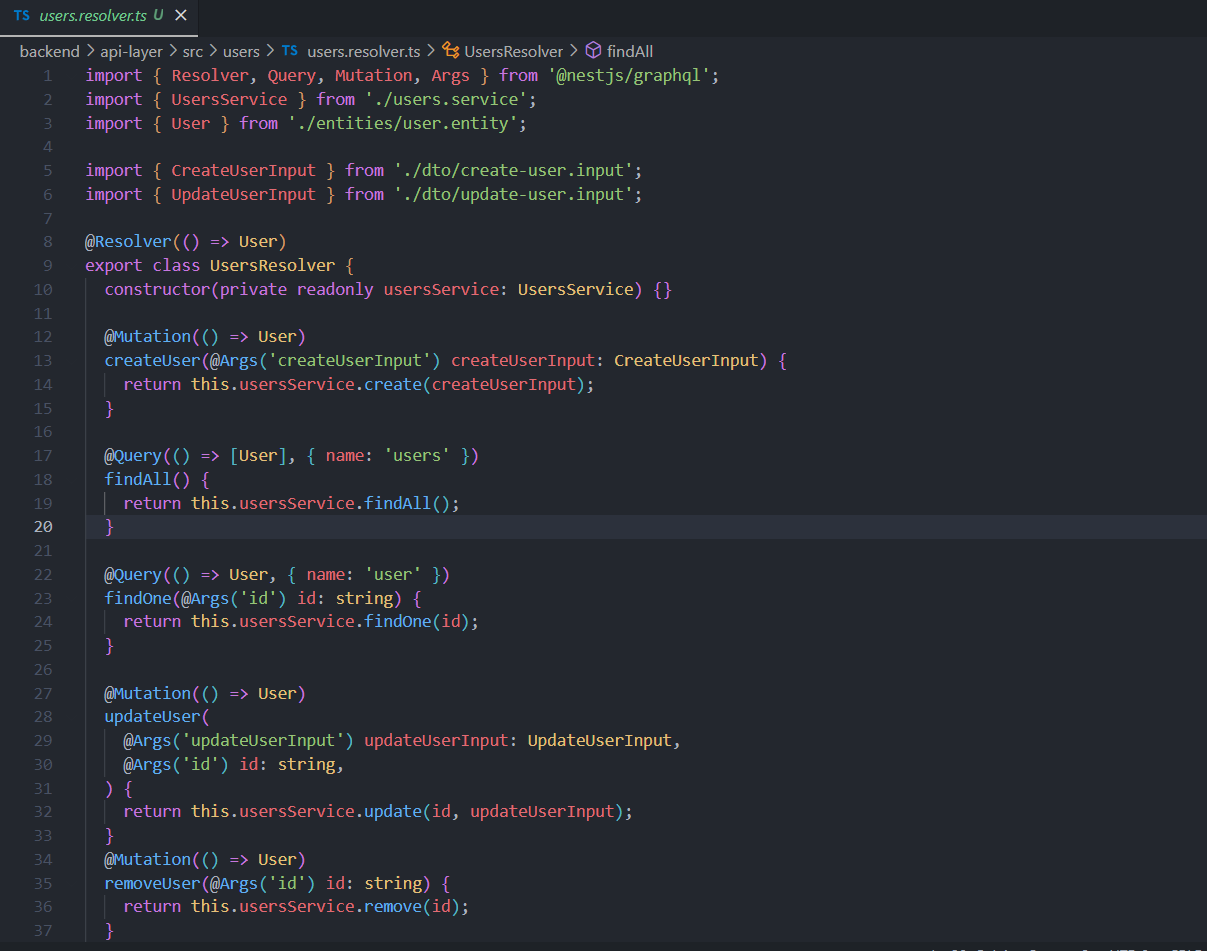Screen dimensions: 1207x951
Task: Click line number 37 in the gutter
Action: (x=44, y=931)
